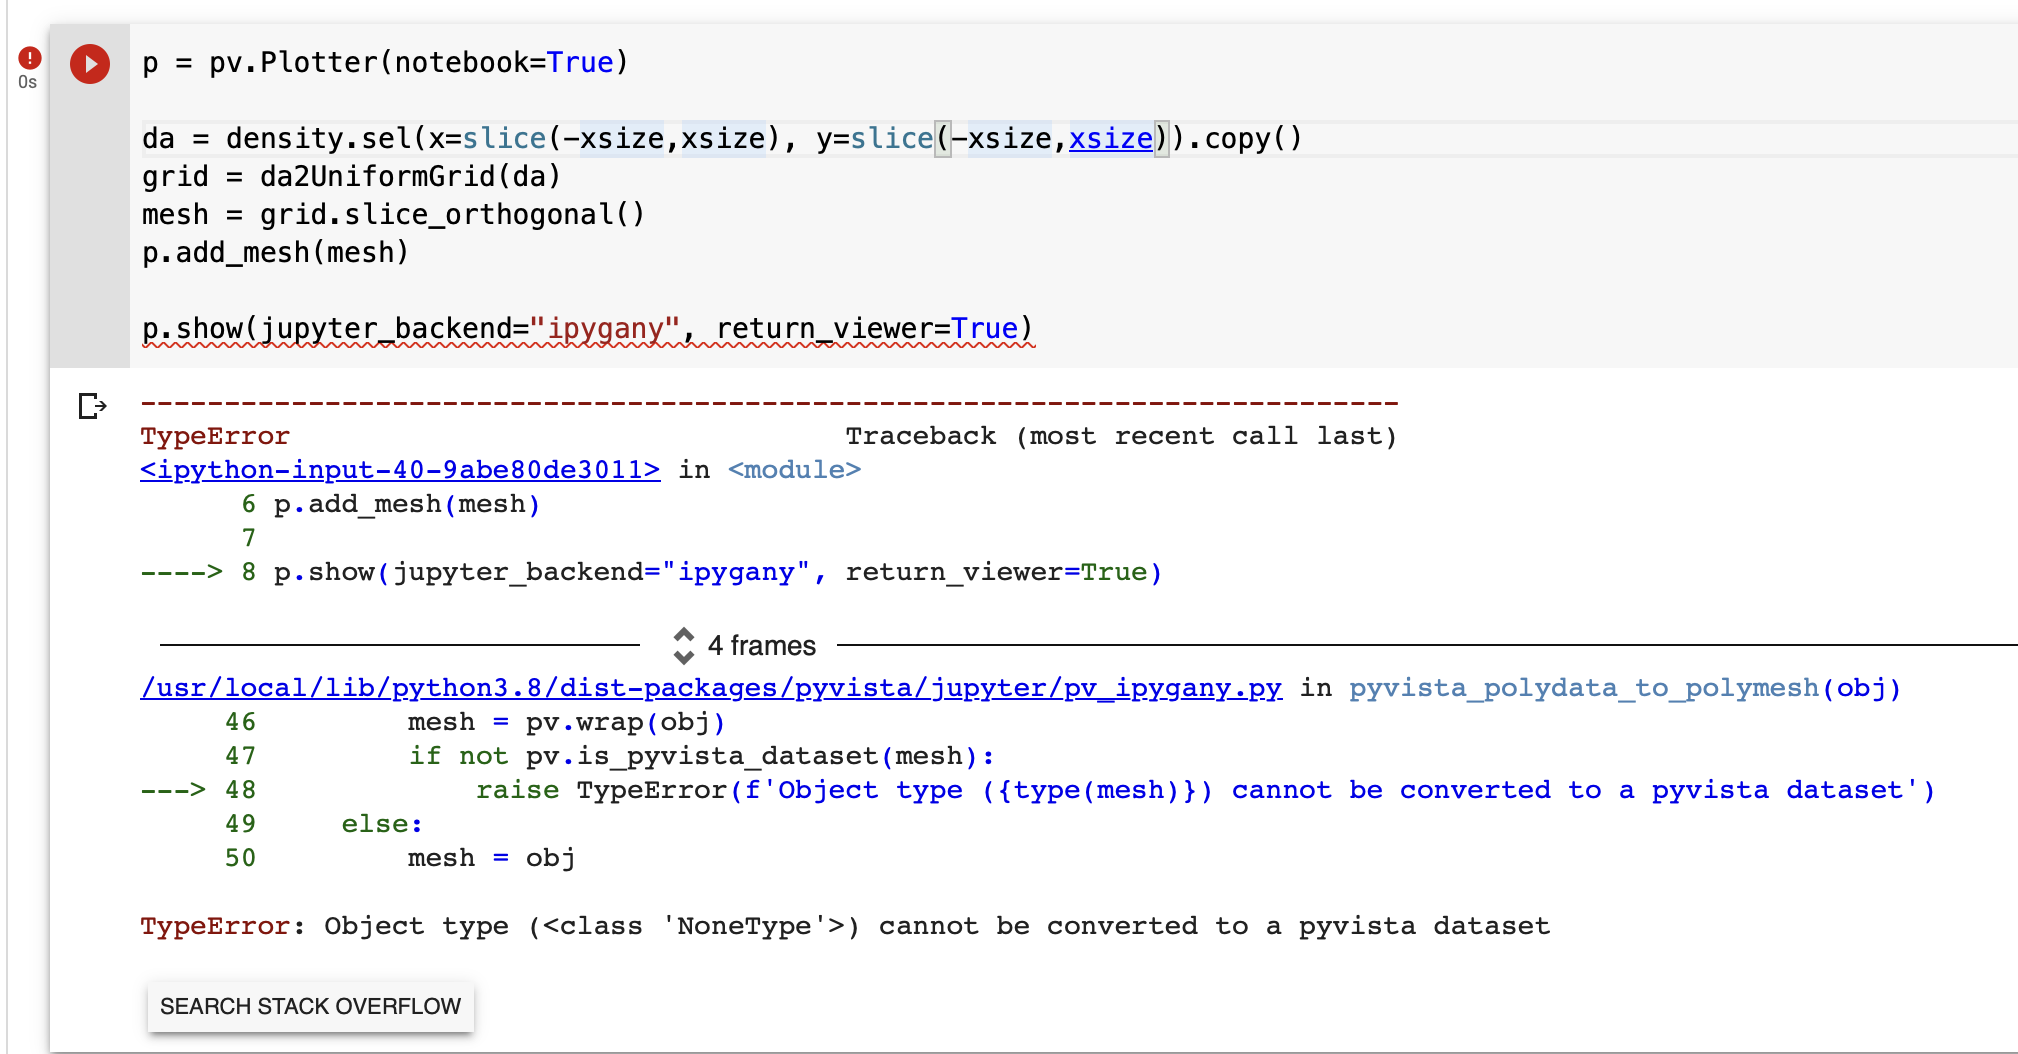Click the output cell indicator icon
This screenshot has height=1054, width=2018.
click(92, 405)
